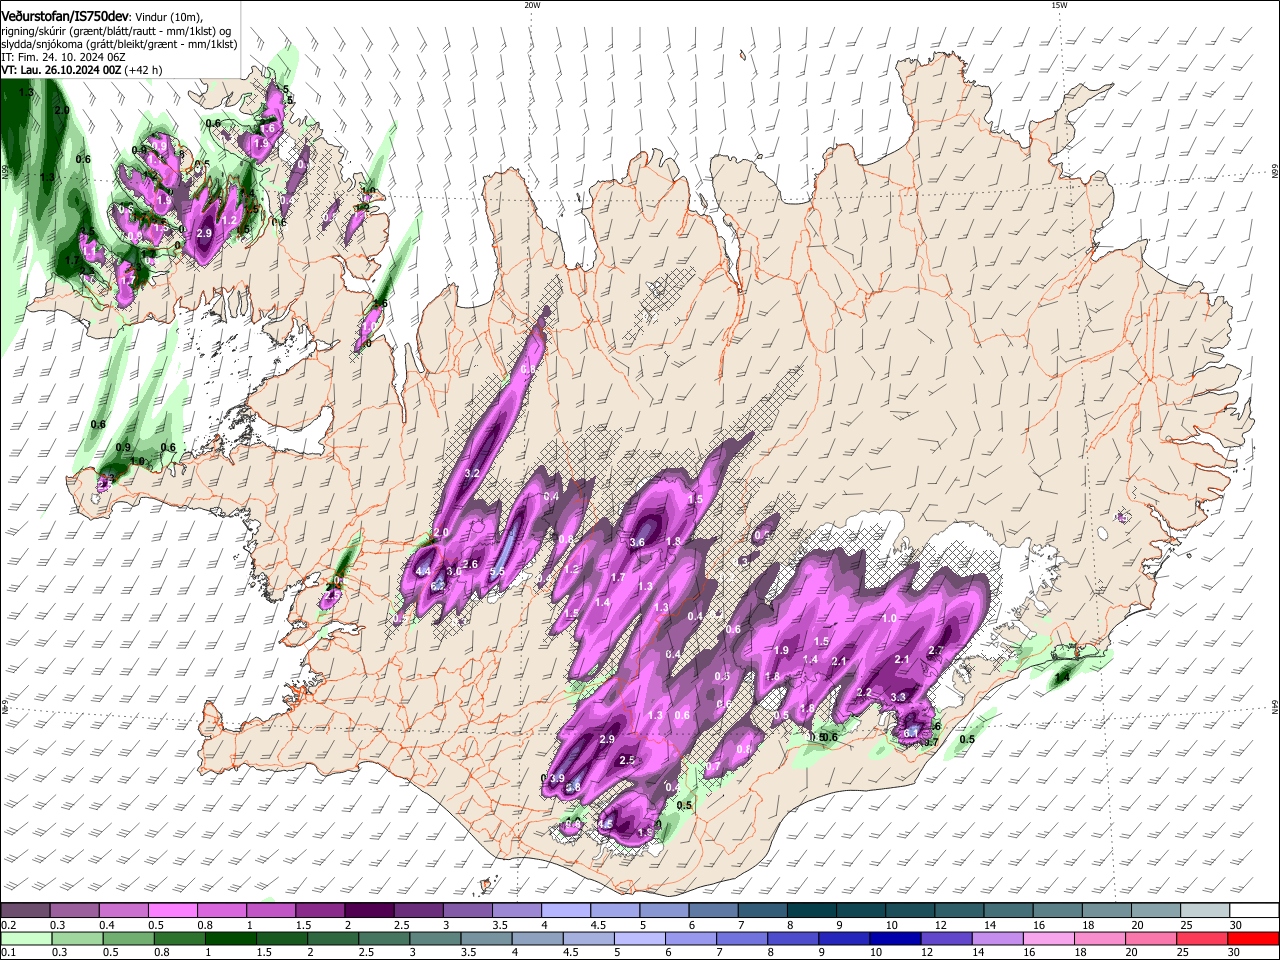The image size is (1280, 960).
Task: Click the '3.3' precipitation value on the map
Action: 898,697
